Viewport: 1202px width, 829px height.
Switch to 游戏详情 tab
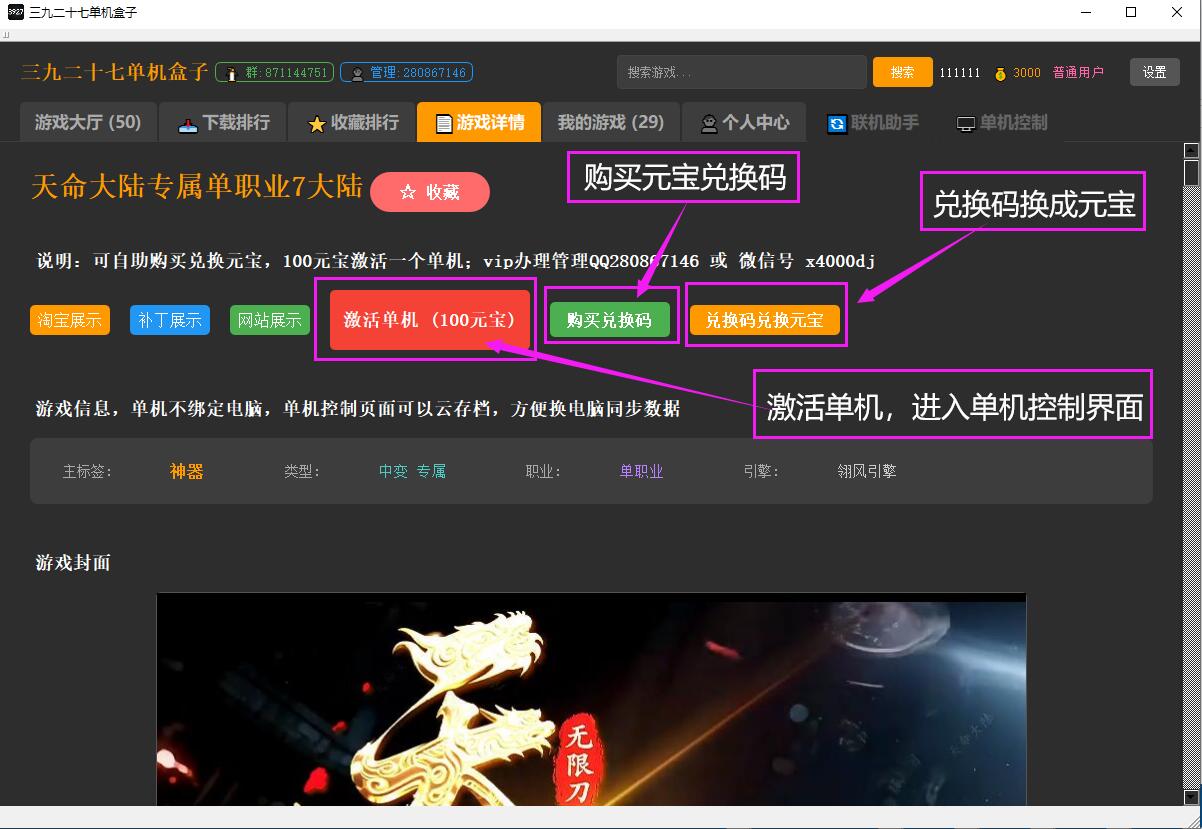[478, 123]
